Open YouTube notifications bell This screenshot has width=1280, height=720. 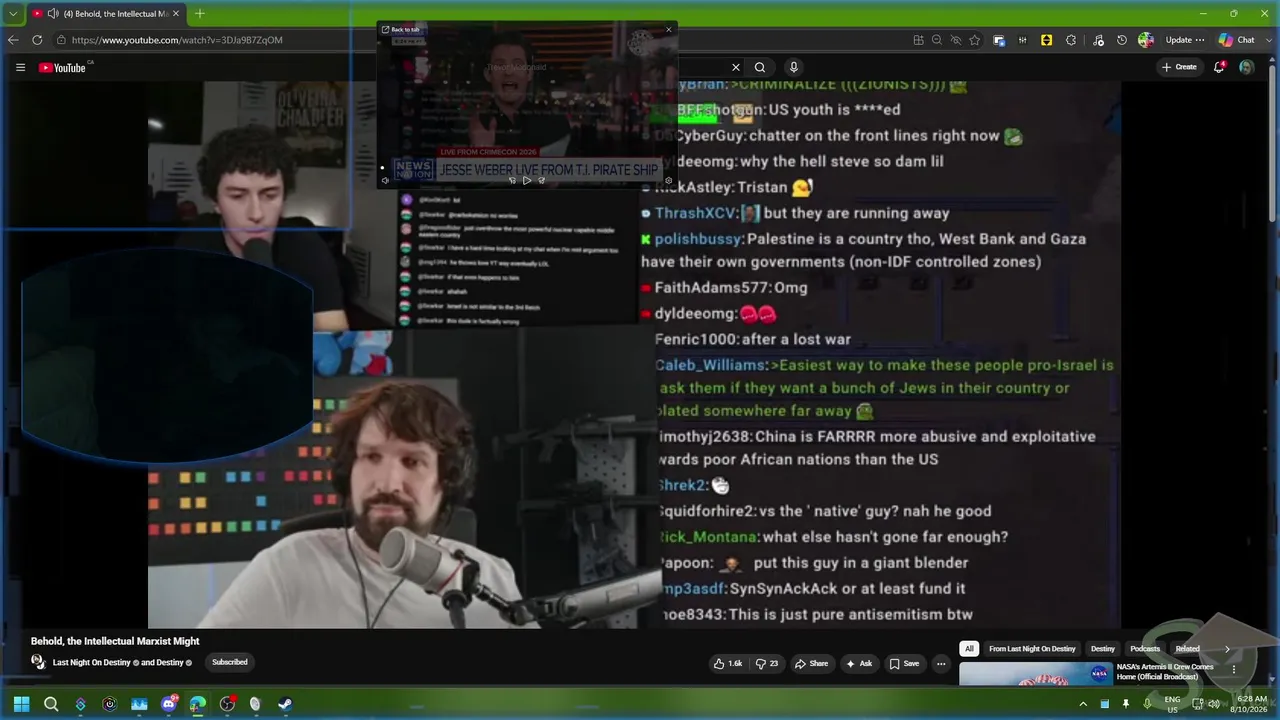pyautogui.click(x=1220, y=67)
